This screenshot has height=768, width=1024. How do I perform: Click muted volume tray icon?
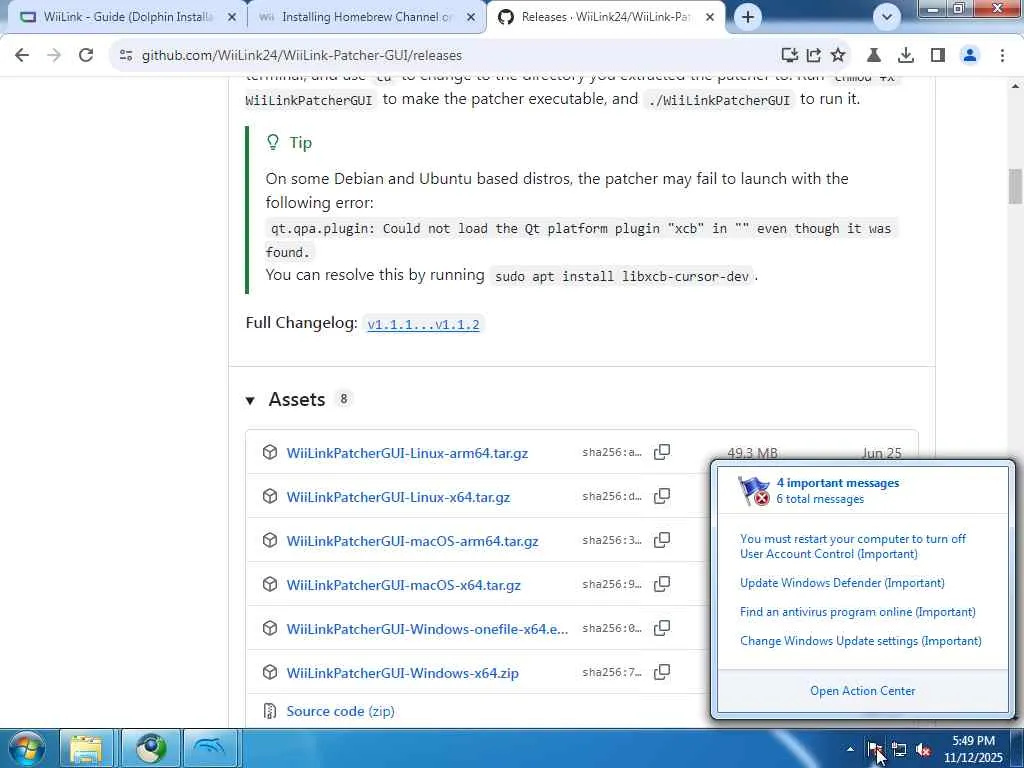pyautogui.click(x=923, y=750)
